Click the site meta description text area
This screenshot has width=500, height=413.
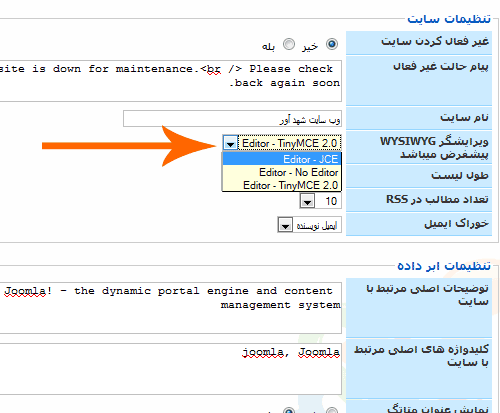point(171,308)
